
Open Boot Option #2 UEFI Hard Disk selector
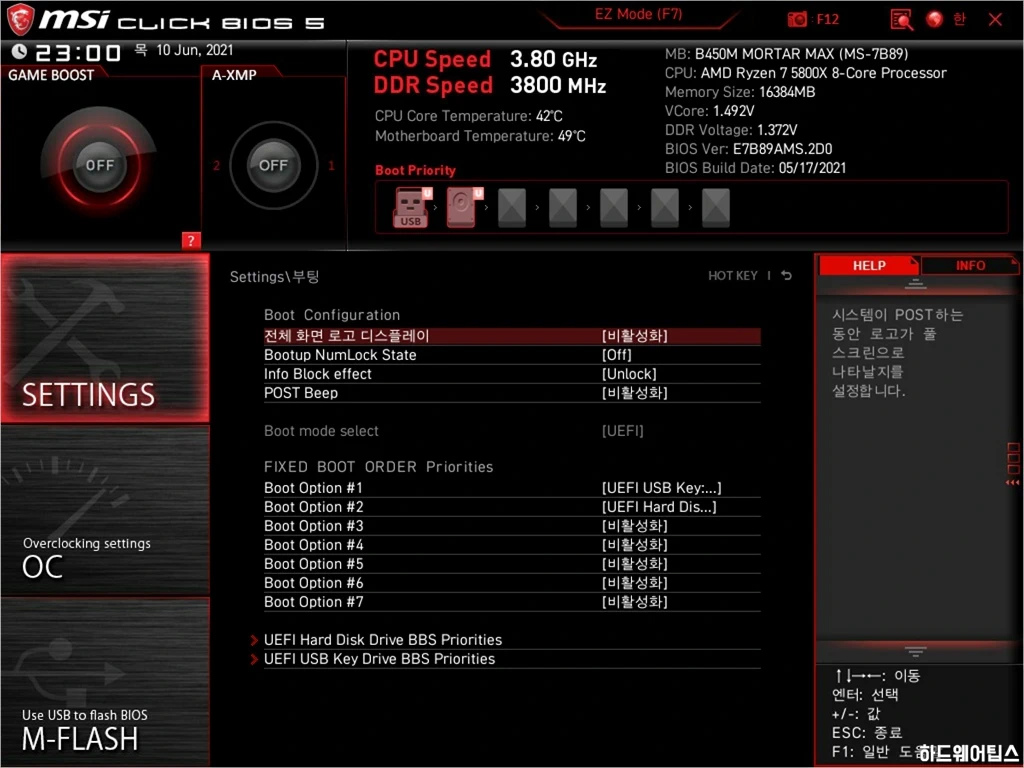pos(659,507)
